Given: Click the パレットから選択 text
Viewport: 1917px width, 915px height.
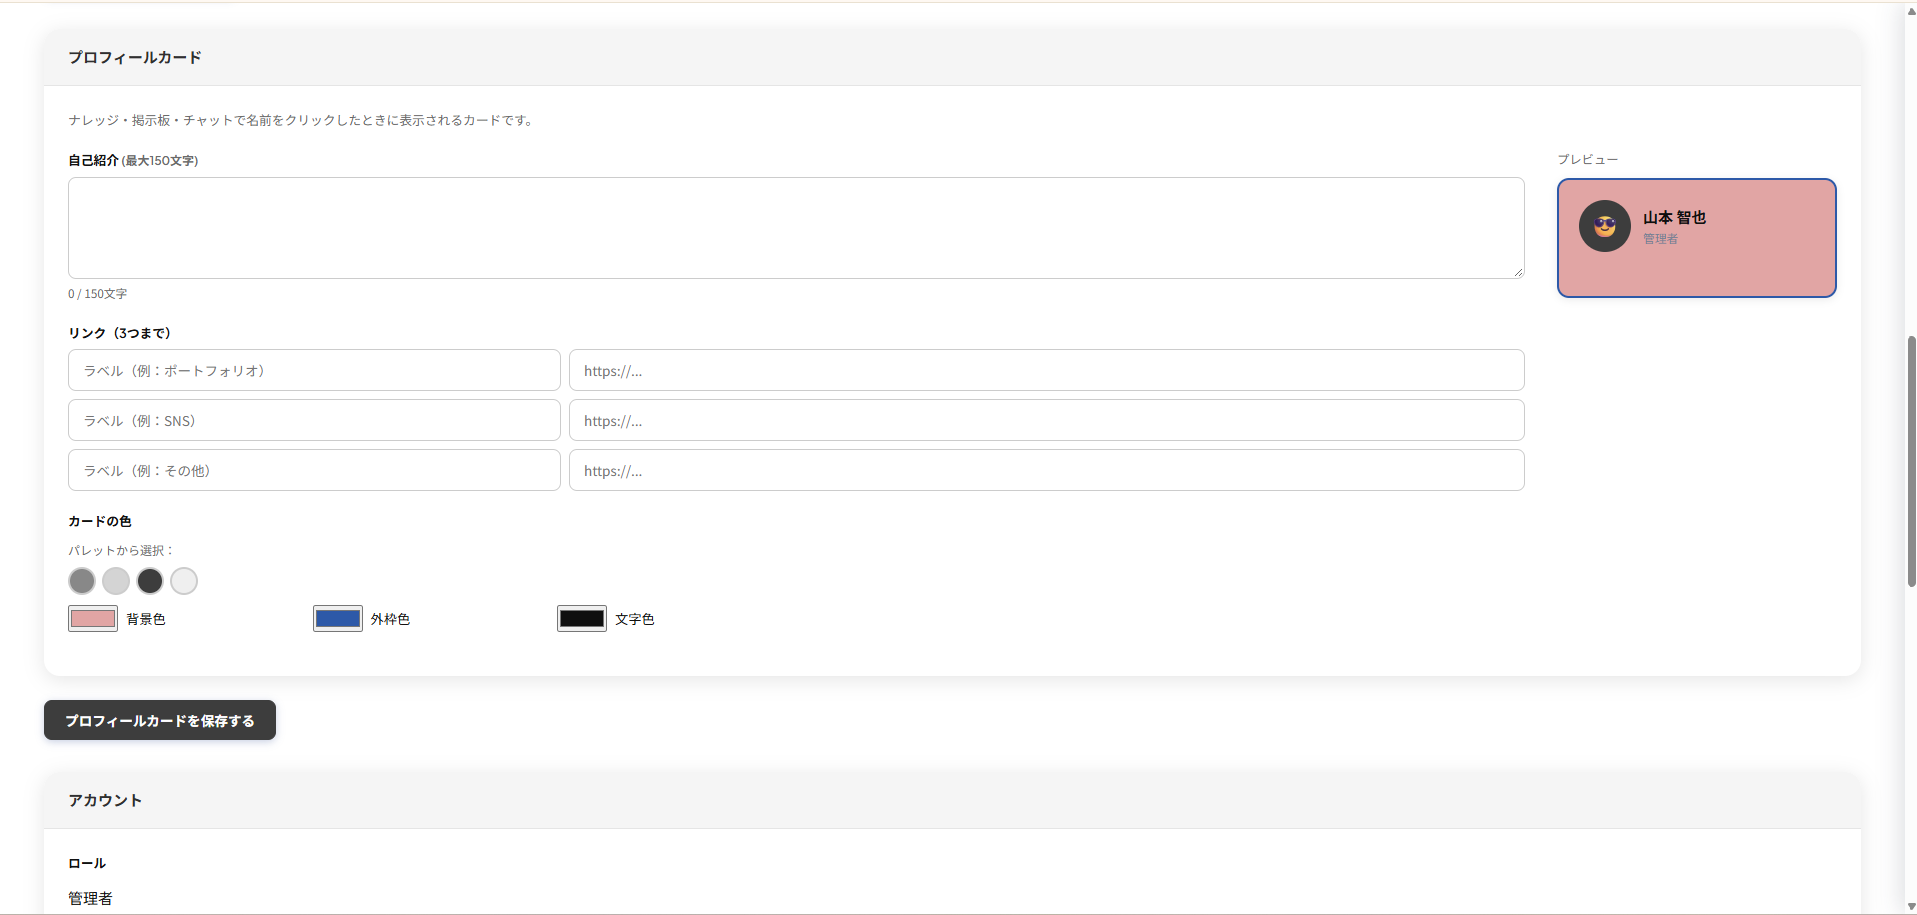Looking at the screenshot, I should coord(121,550).
